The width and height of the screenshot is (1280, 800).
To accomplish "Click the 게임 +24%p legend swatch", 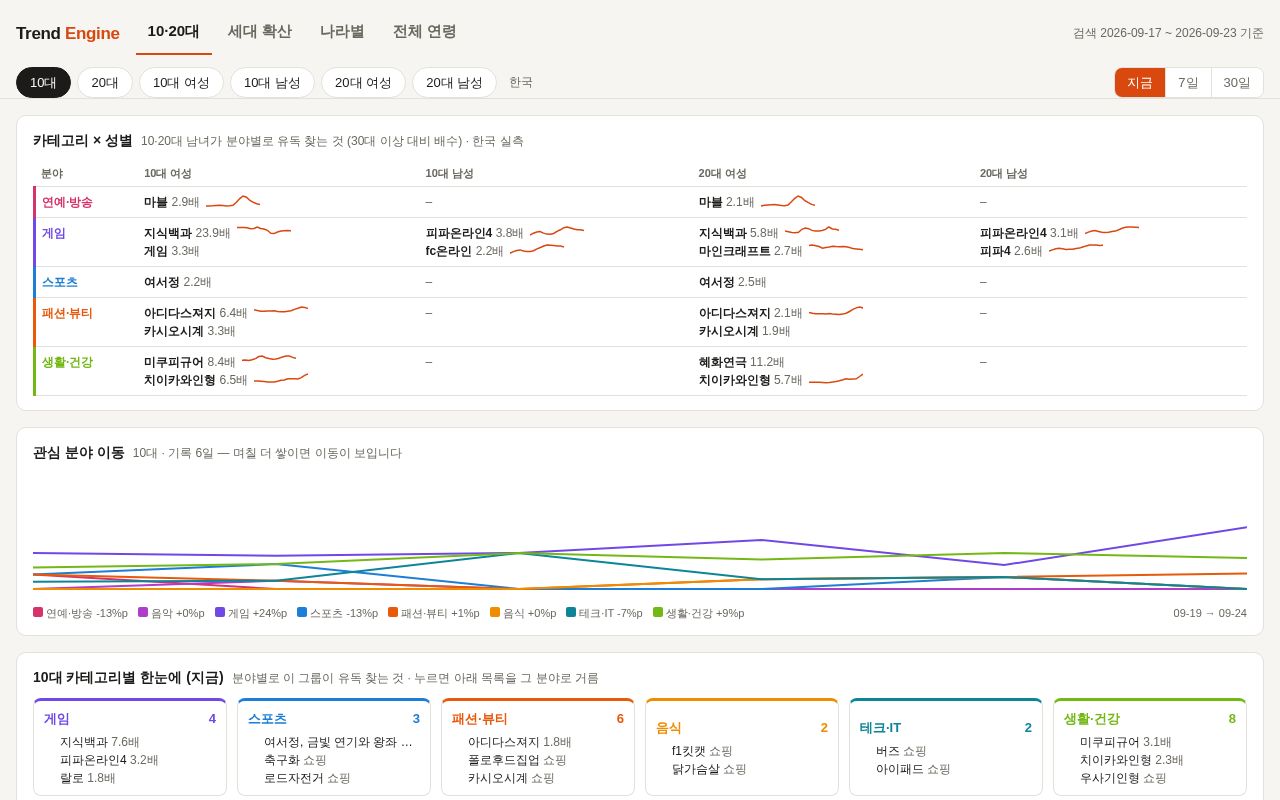I will 220,612.
